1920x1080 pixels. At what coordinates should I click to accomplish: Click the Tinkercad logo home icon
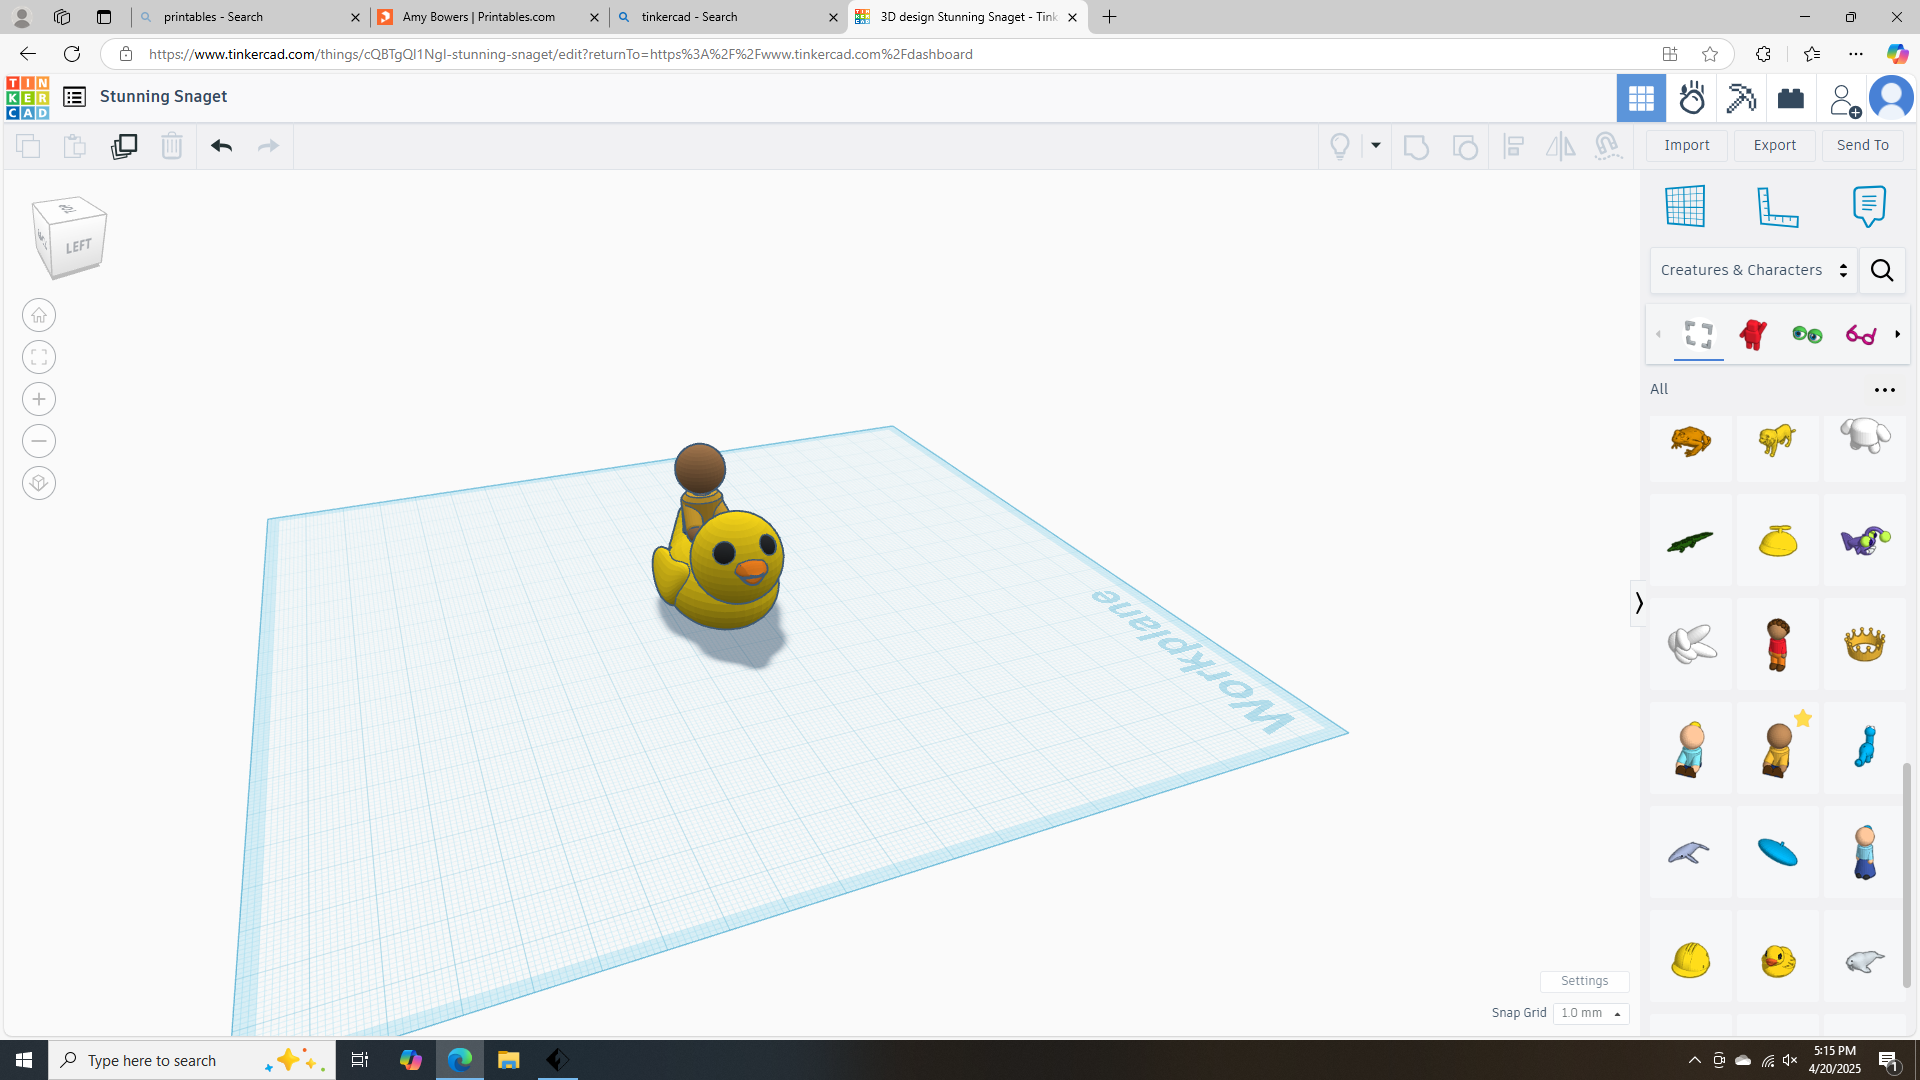pos(27,97)
